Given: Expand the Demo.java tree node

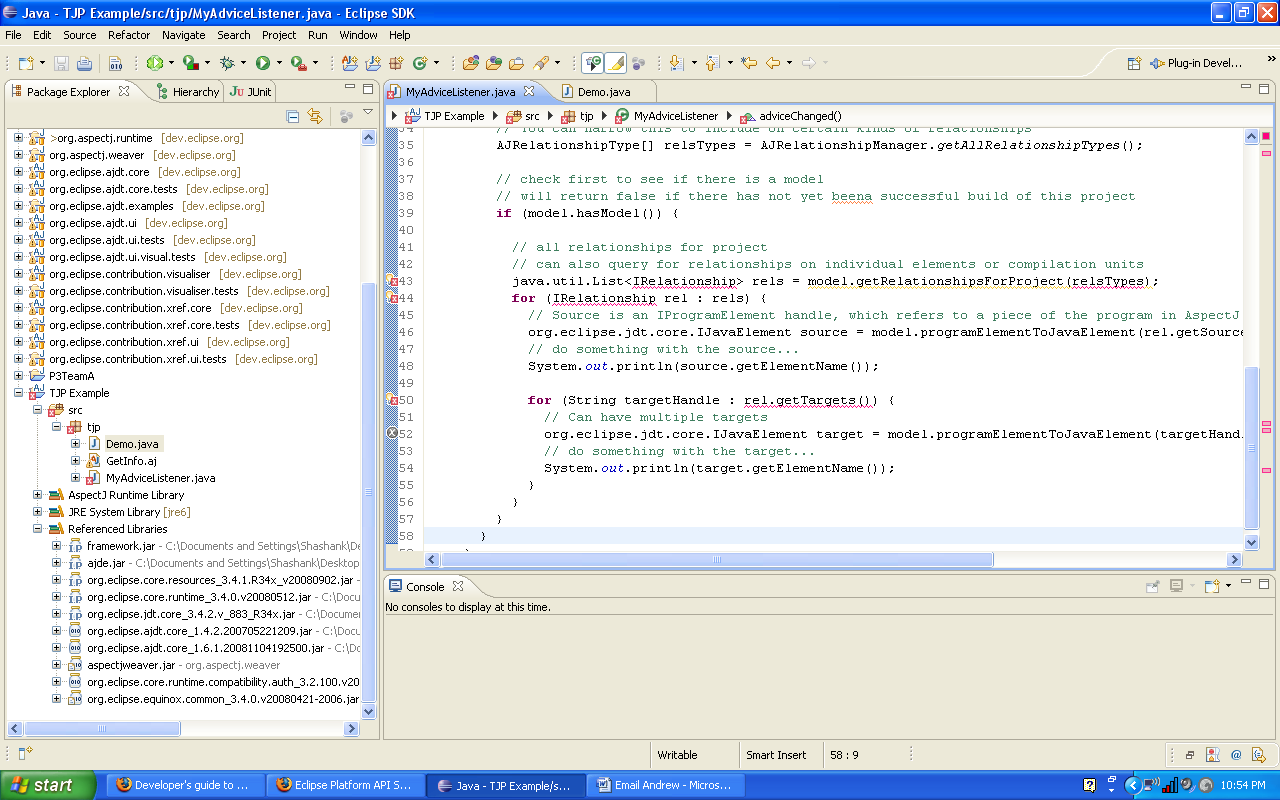Looking at the screenshot, I should 76,444.
